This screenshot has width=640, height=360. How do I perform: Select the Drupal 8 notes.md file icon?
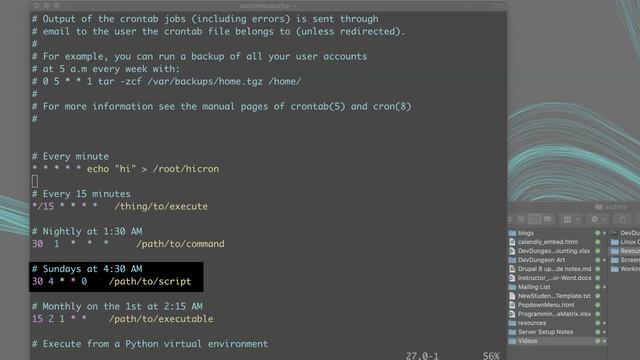pyautogui.click(x=512, y=269)
